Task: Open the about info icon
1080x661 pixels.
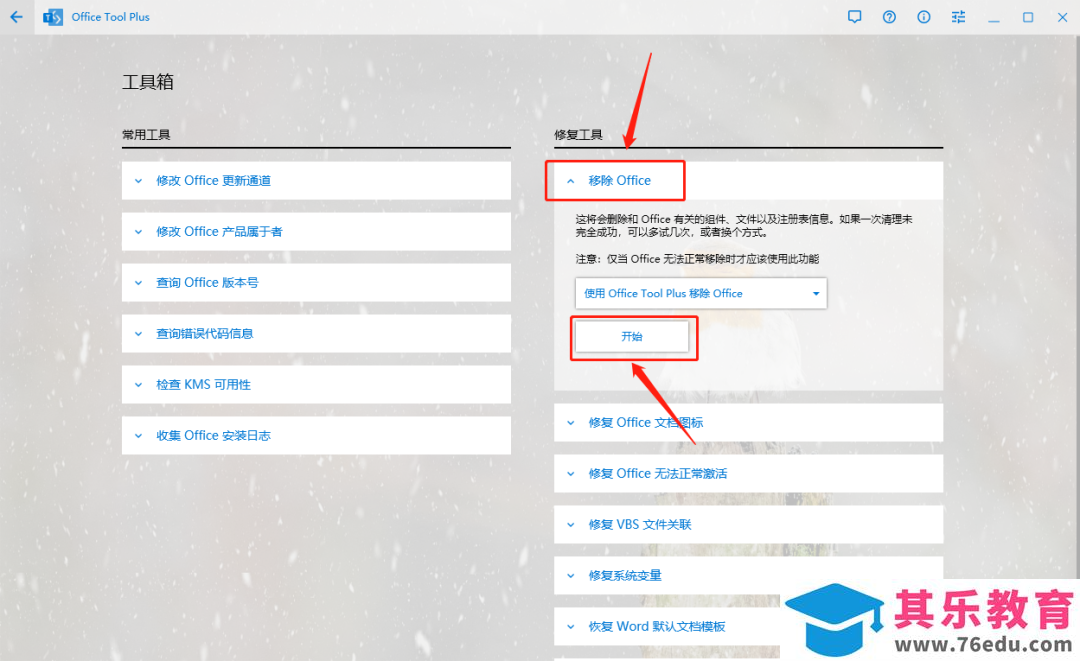Action: (x=924, y=17)
